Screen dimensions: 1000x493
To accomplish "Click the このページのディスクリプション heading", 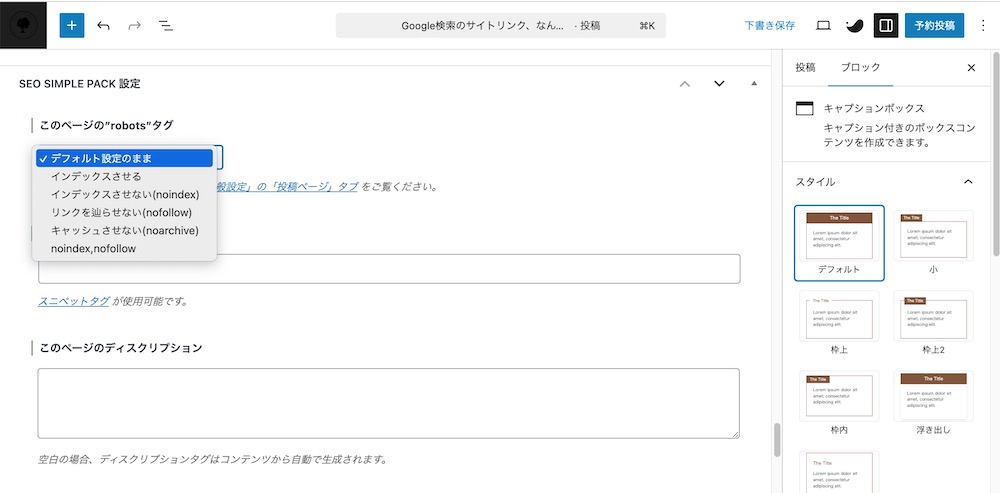I will 121,348.
